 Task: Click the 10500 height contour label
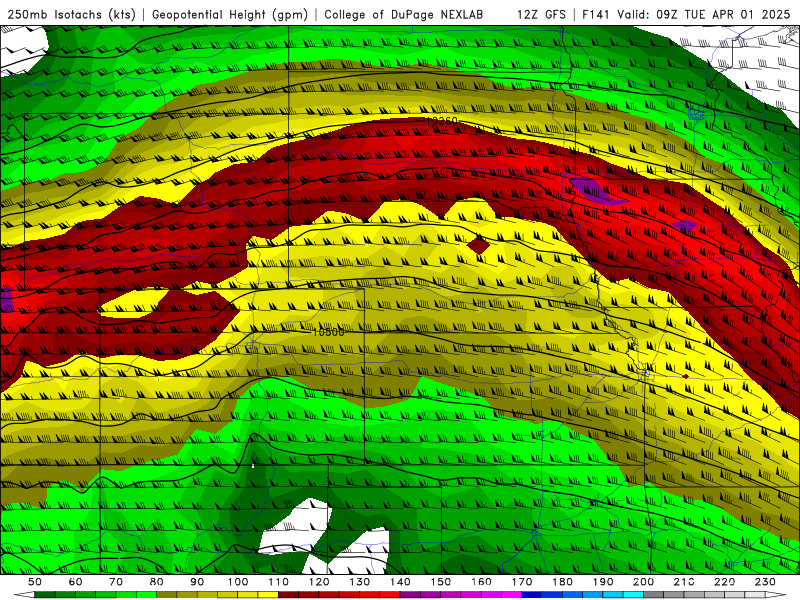click(x=328, y=332)
